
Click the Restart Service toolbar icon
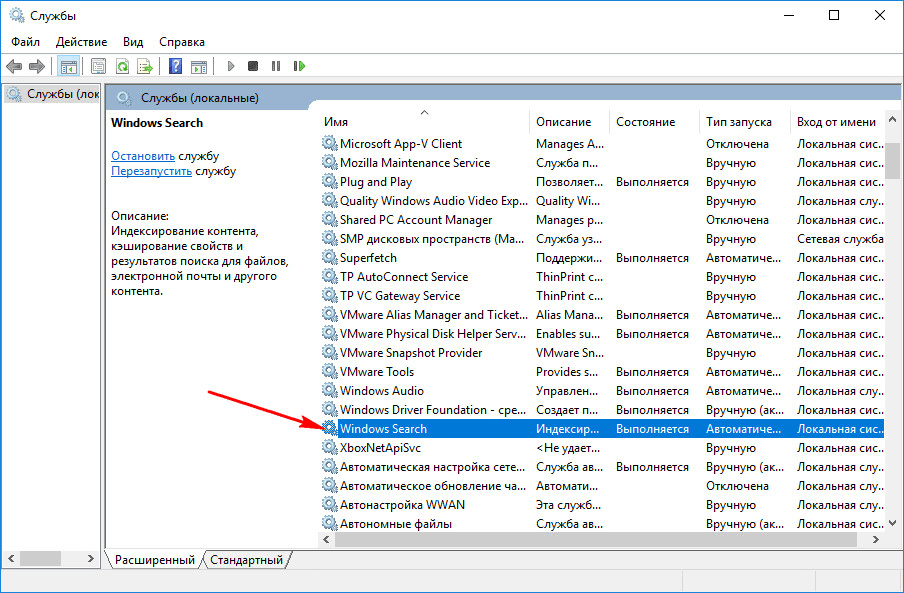click(x=299, y=66)
